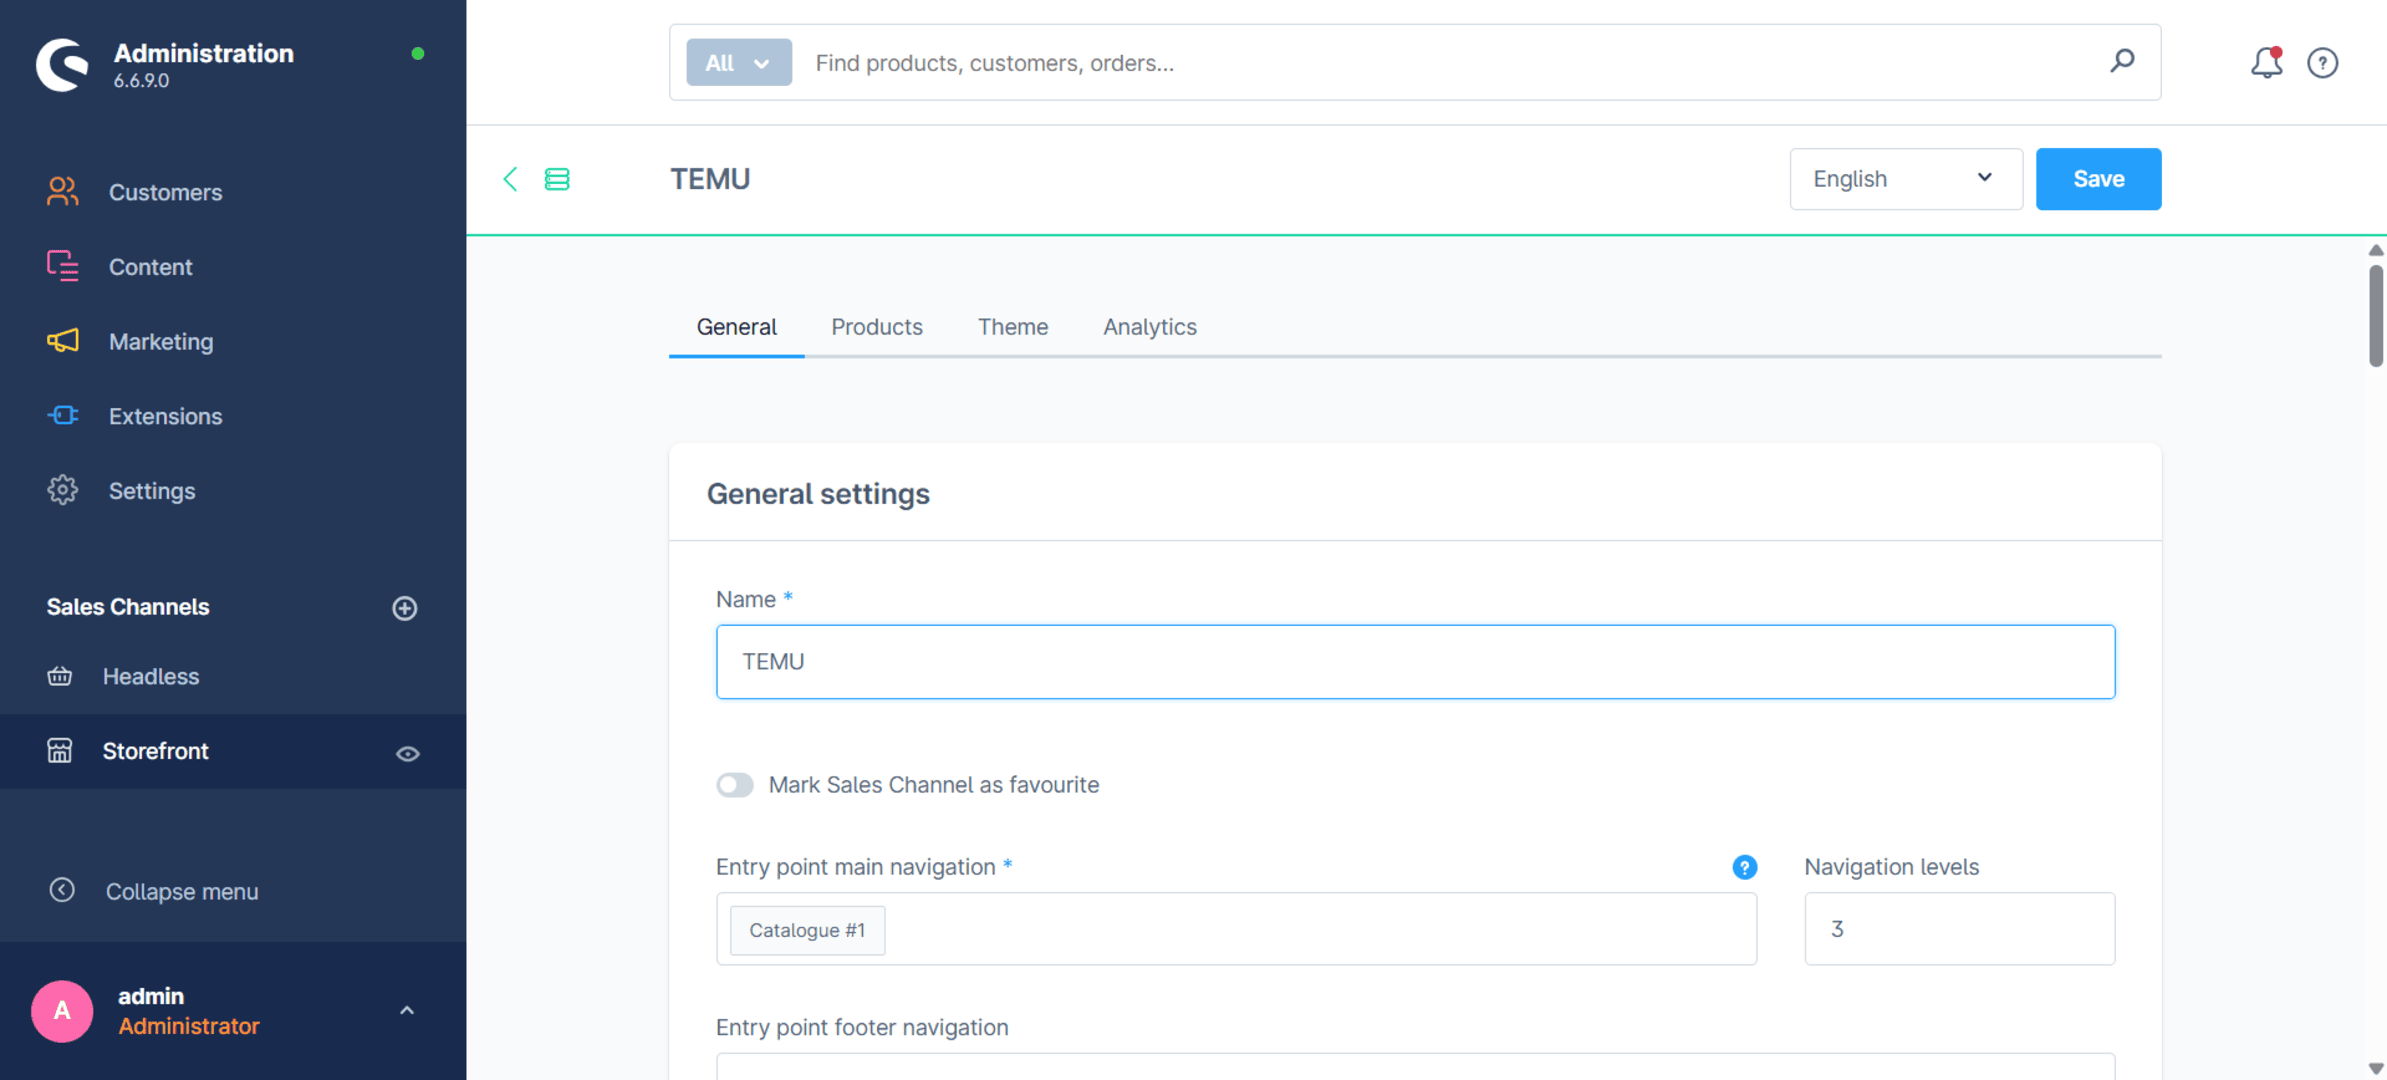
Task: Click the Storefront eye preview icon
Action: point(407,754)
